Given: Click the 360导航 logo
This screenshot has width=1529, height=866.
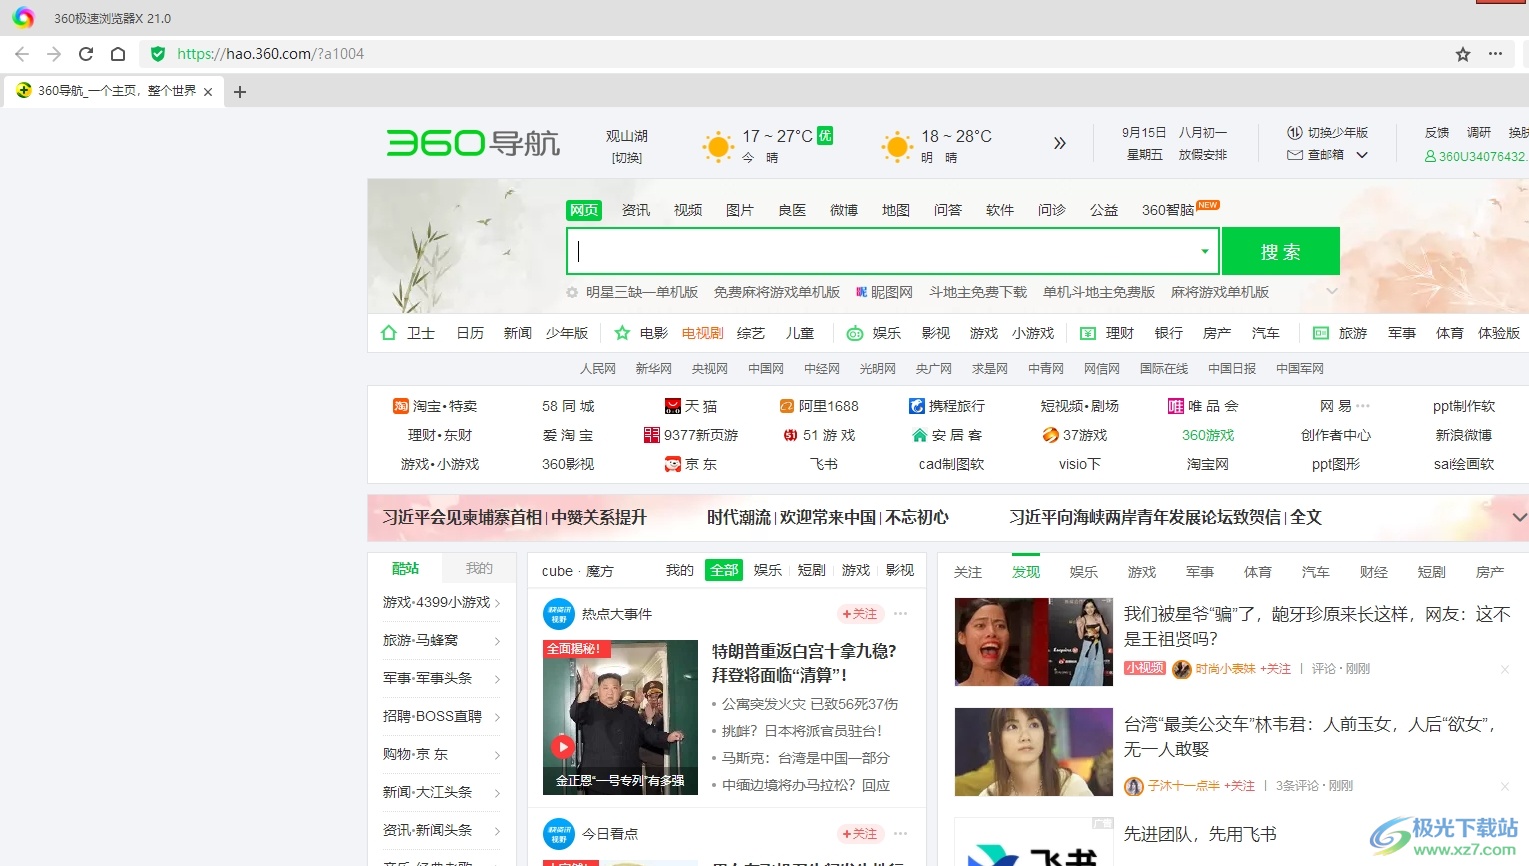Looking at the screenshot, I should point(473,143).
